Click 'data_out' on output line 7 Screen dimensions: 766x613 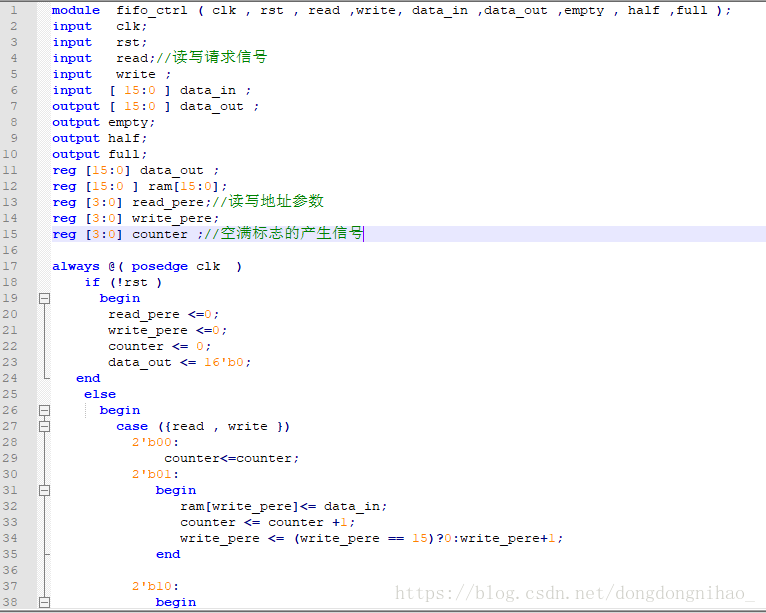coord(212,107)
